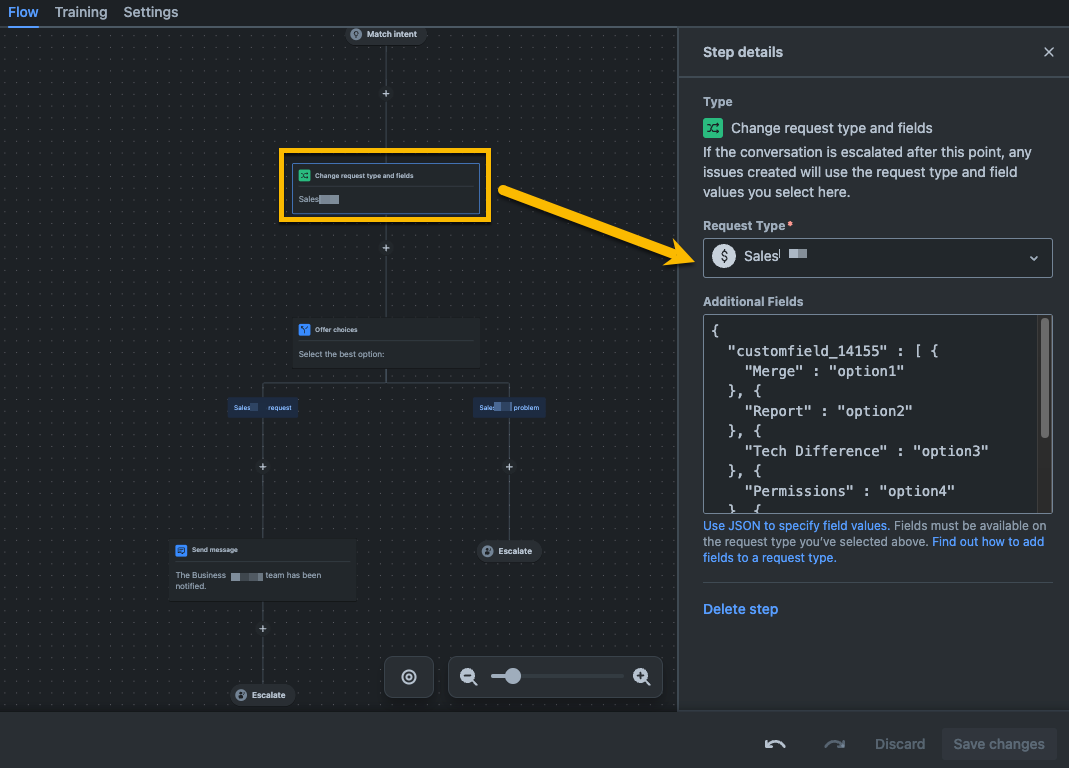Screen dimensions: 1069x768
Task: Click 'Select the best option:' text
Action: pos(342,354)
